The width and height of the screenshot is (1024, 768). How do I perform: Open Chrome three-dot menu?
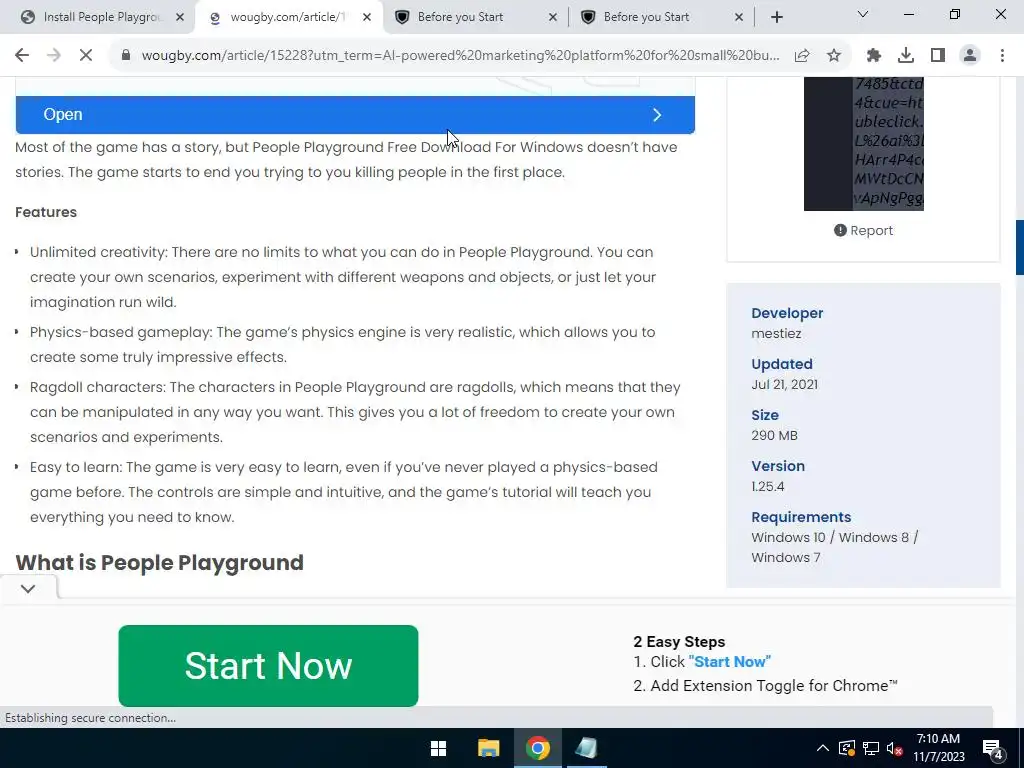click(x=1002, y=56)
